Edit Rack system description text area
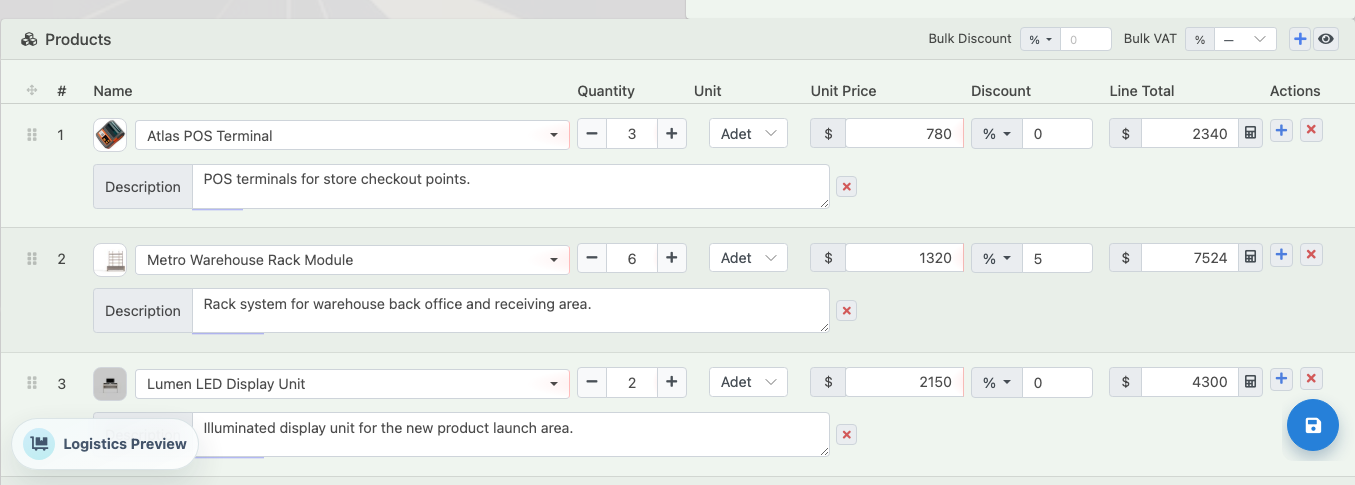 click(511, 311)
